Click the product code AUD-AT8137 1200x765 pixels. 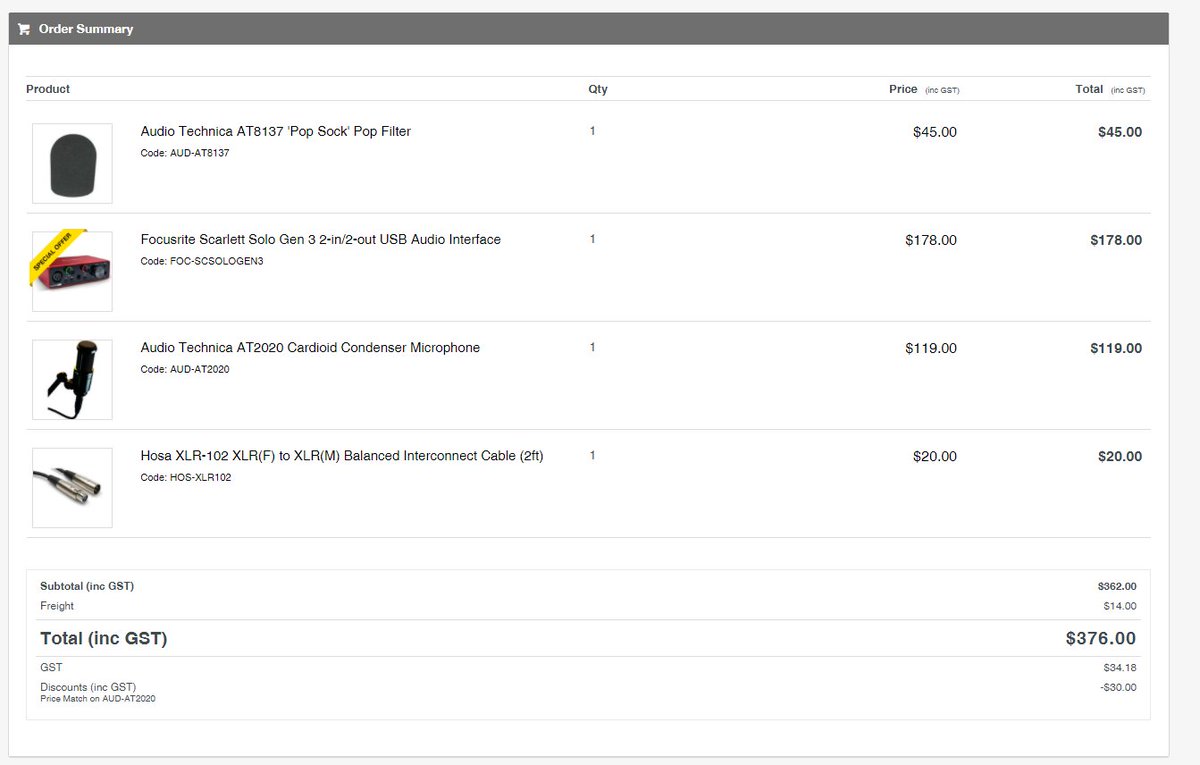185,153
